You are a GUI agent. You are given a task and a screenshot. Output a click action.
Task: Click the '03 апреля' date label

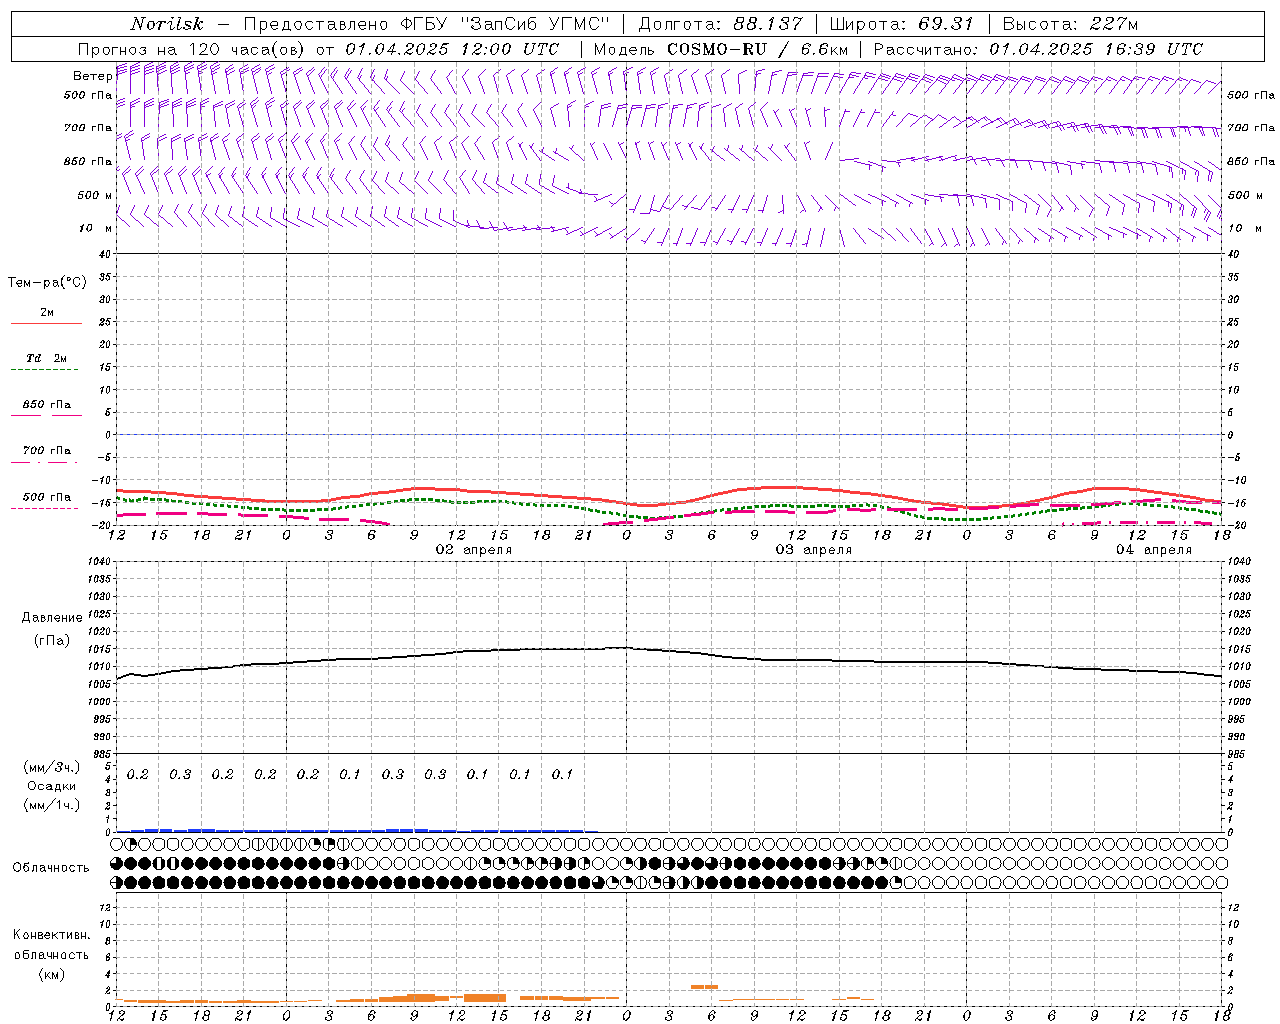pos(814,550)
